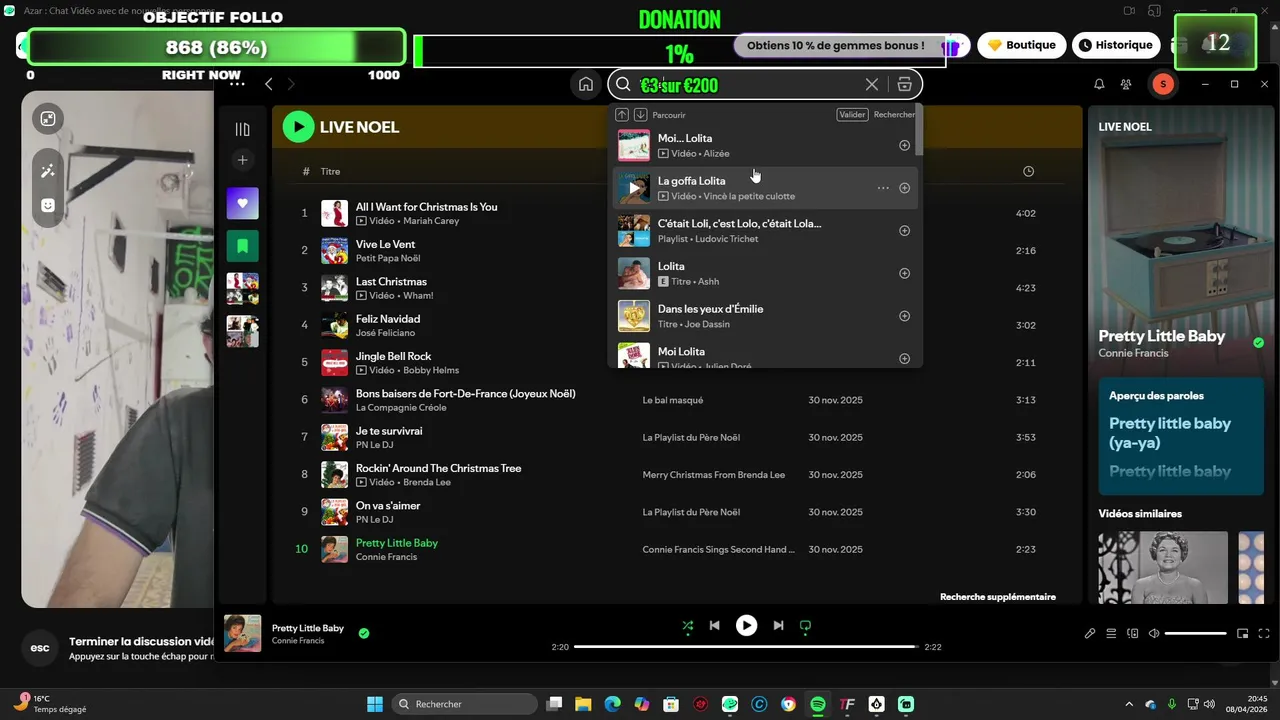The height and width of the screenshot is (720, 1280).
Task: Open track All I Want for Christmas
Action: pyautogui.click(x=426, y=207)
